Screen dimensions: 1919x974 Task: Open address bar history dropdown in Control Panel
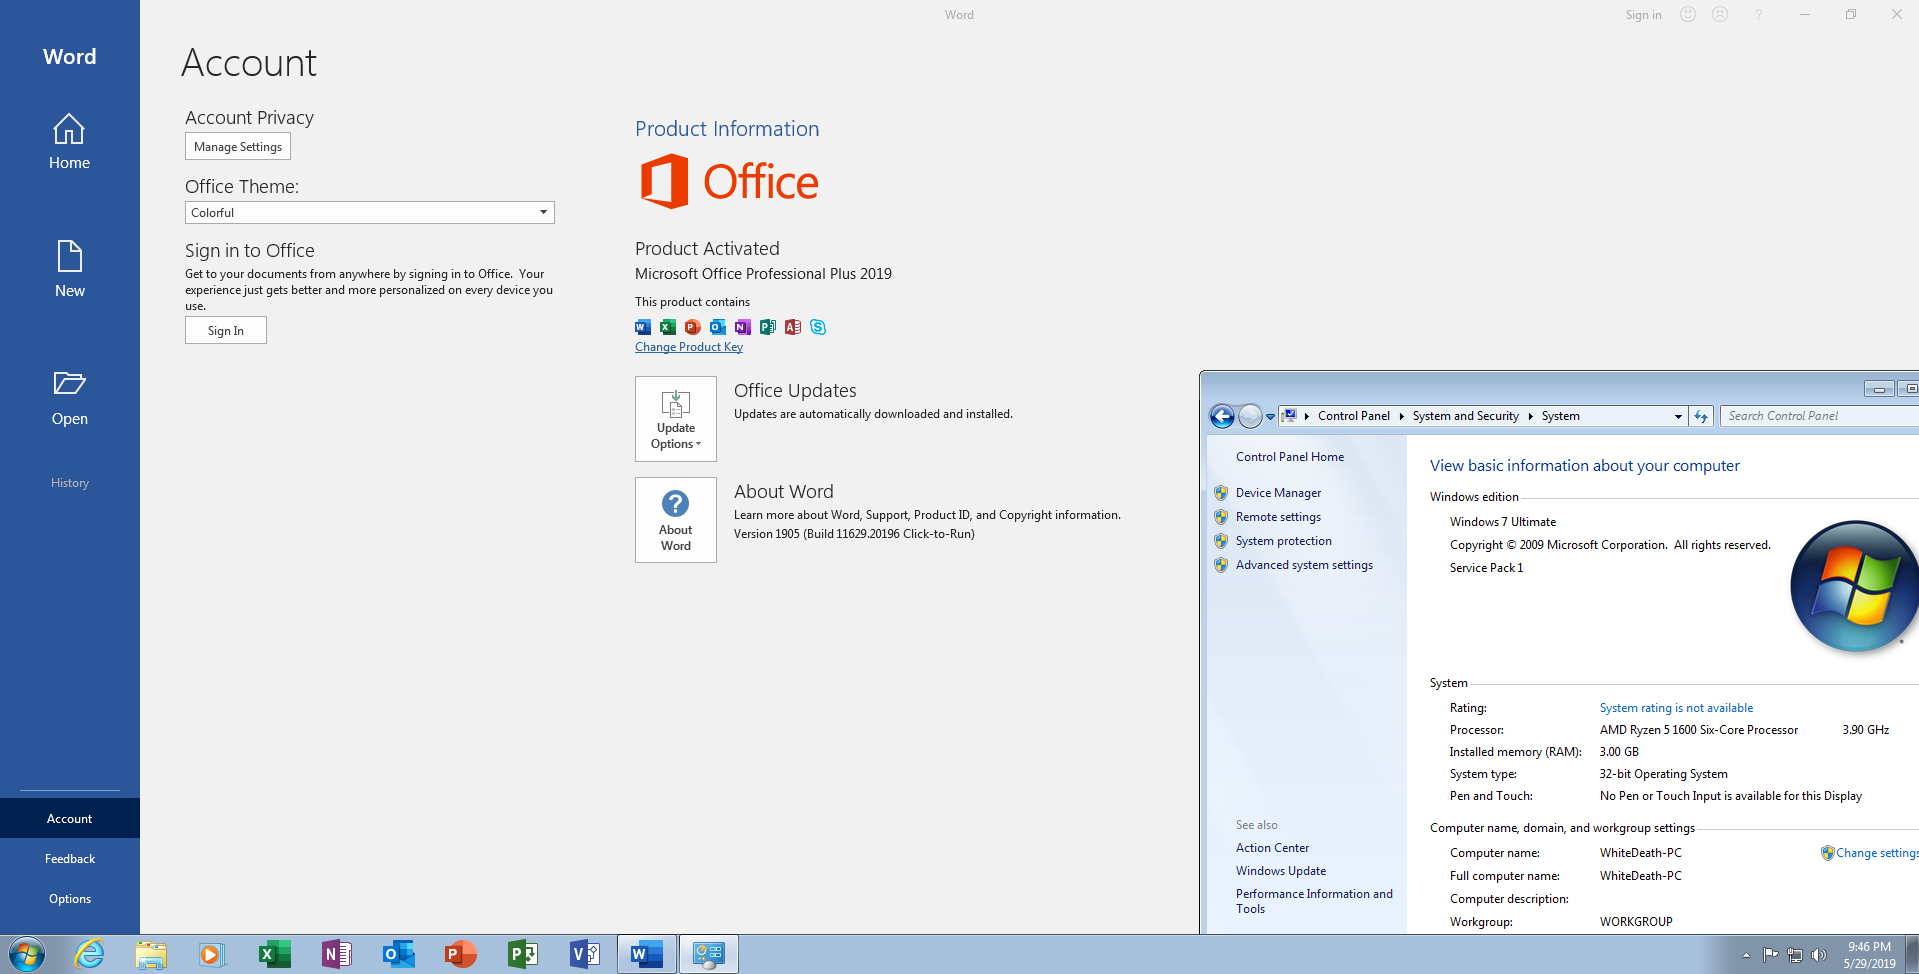pyautogui.click(x=1678, y=416)
